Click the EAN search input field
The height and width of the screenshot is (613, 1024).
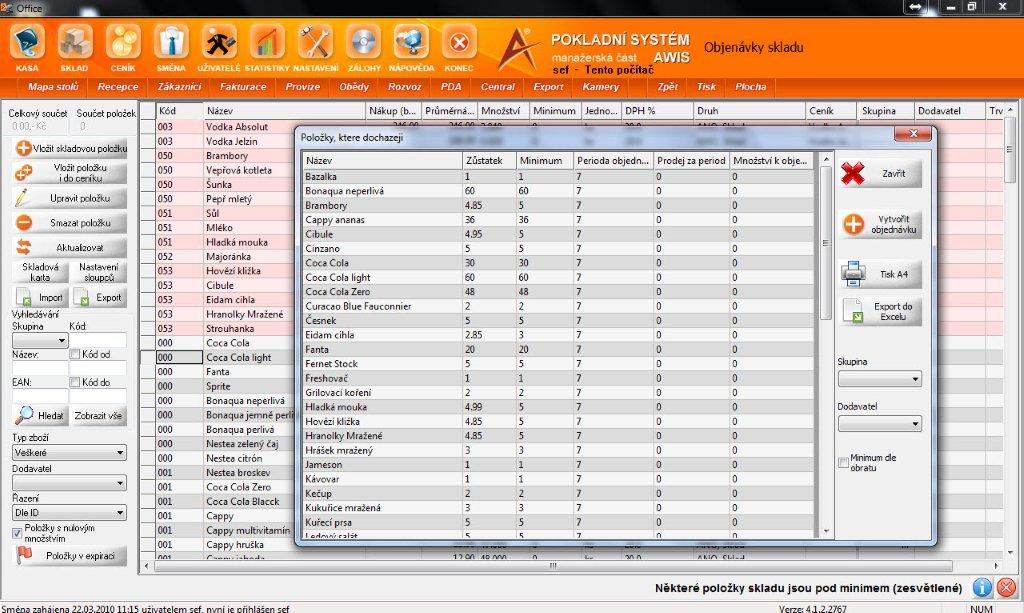[40, 396]
